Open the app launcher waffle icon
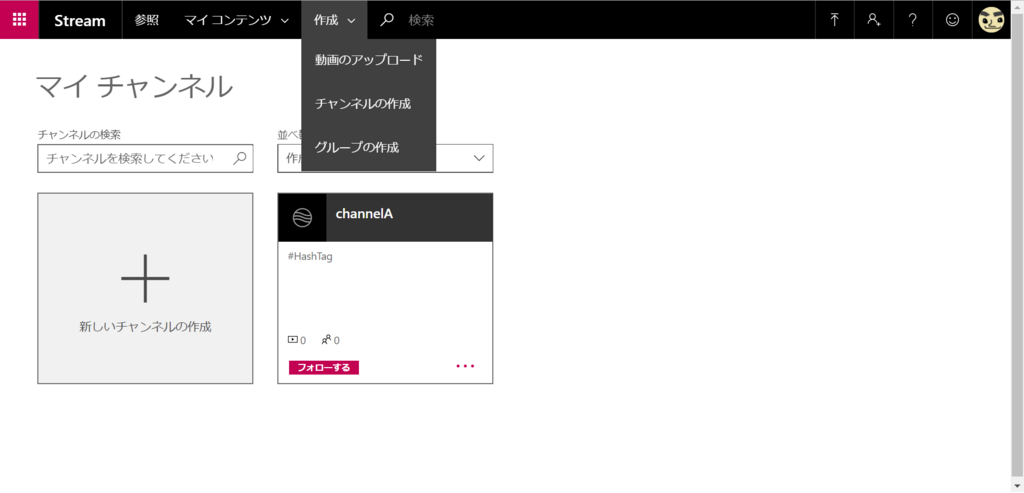1024x493 pixels. click(x=20, y=20)
